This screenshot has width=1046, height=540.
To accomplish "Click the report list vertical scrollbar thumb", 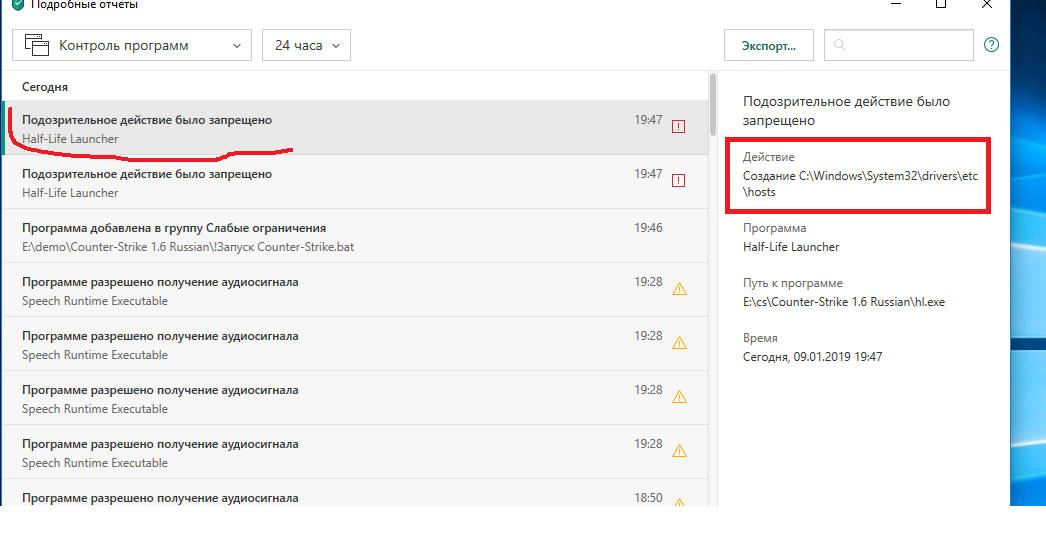I will pos(712,103).
